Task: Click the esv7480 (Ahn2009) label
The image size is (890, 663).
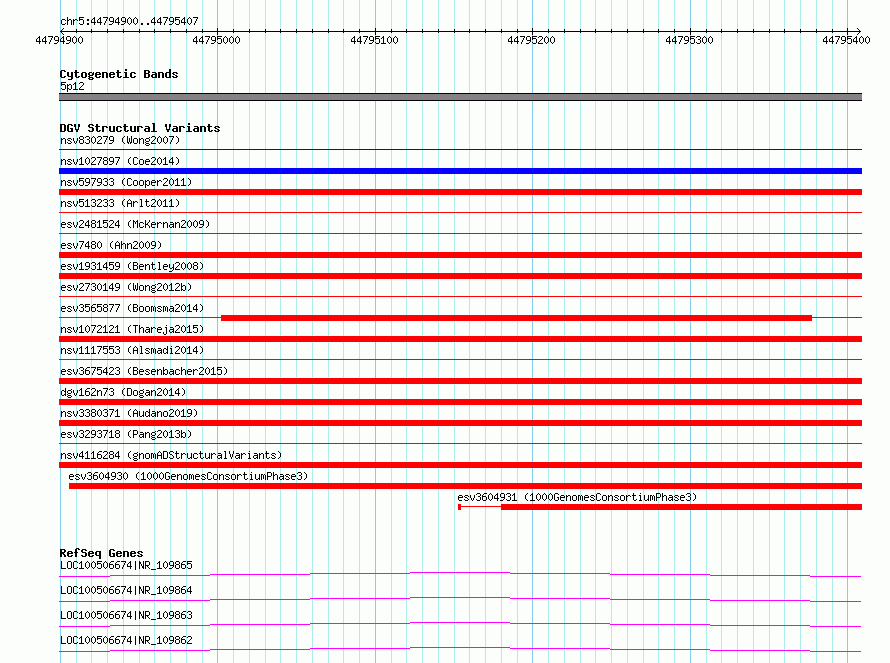Action: [111, 245]
